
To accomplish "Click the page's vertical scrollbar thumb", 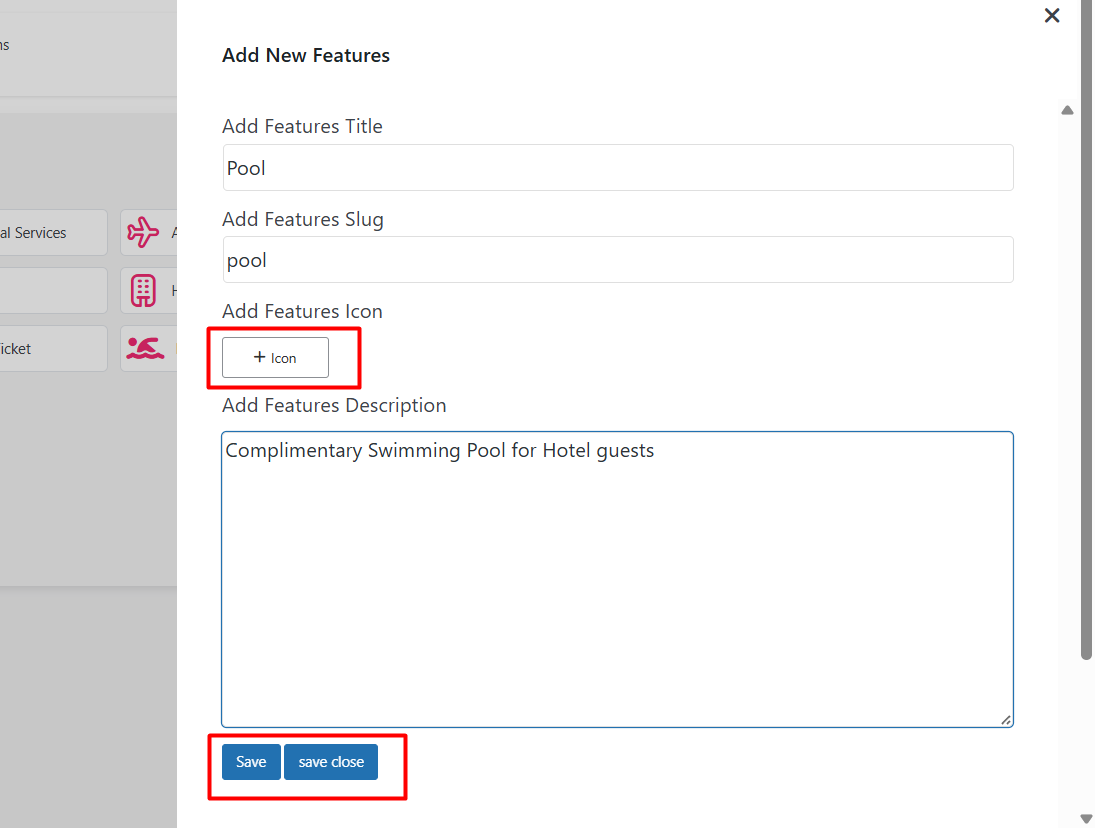I will point(1086,330).
